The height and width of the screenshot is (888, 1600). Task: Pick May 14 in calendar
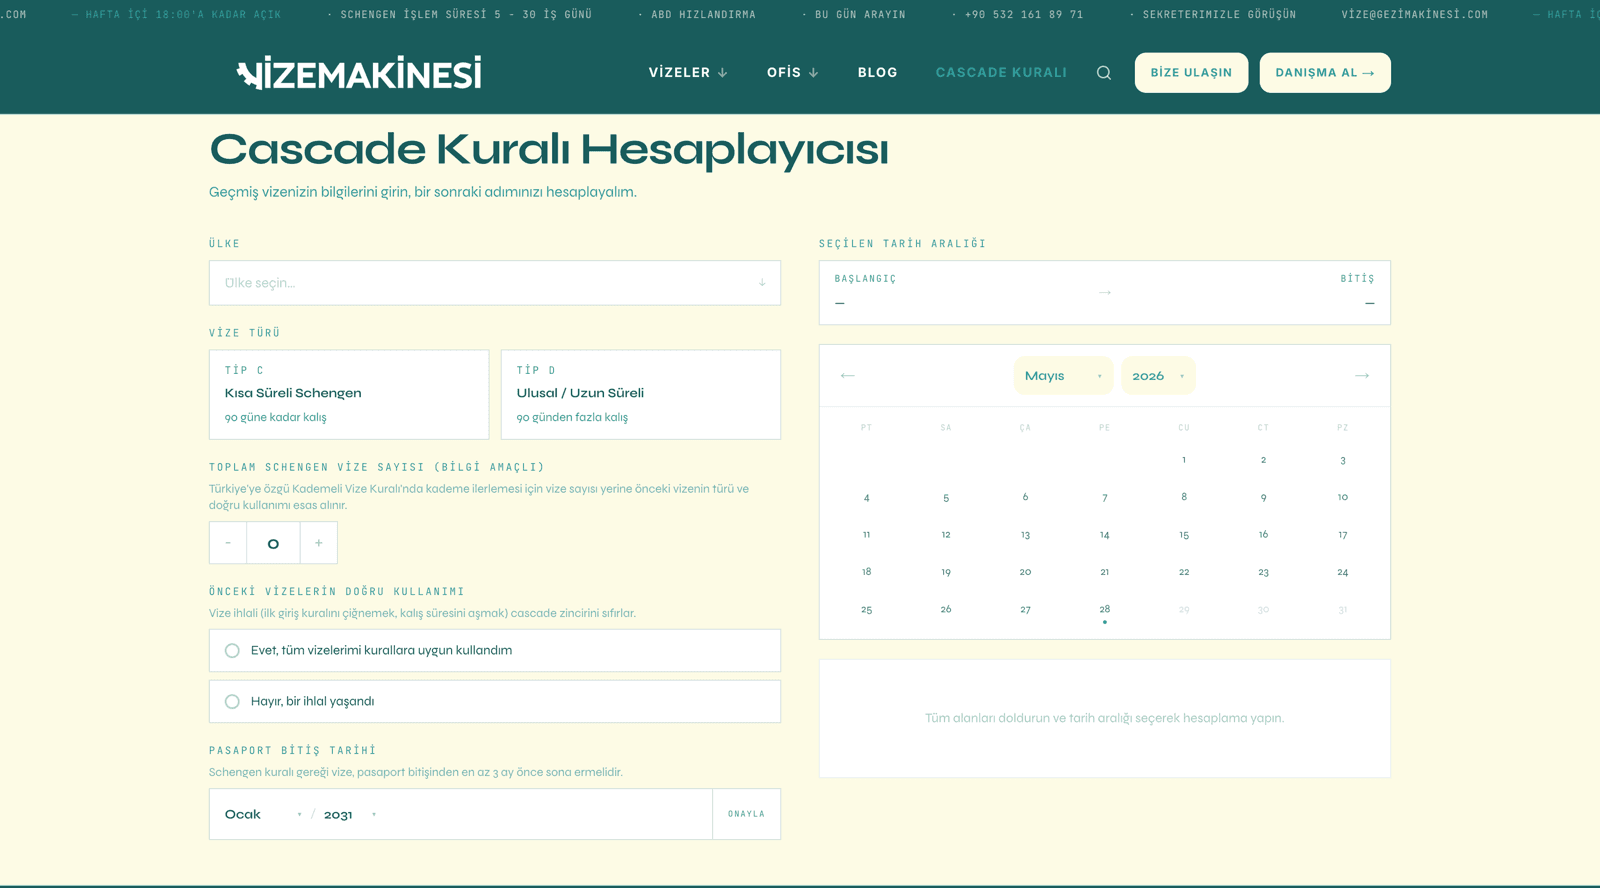click(1105, 535)
